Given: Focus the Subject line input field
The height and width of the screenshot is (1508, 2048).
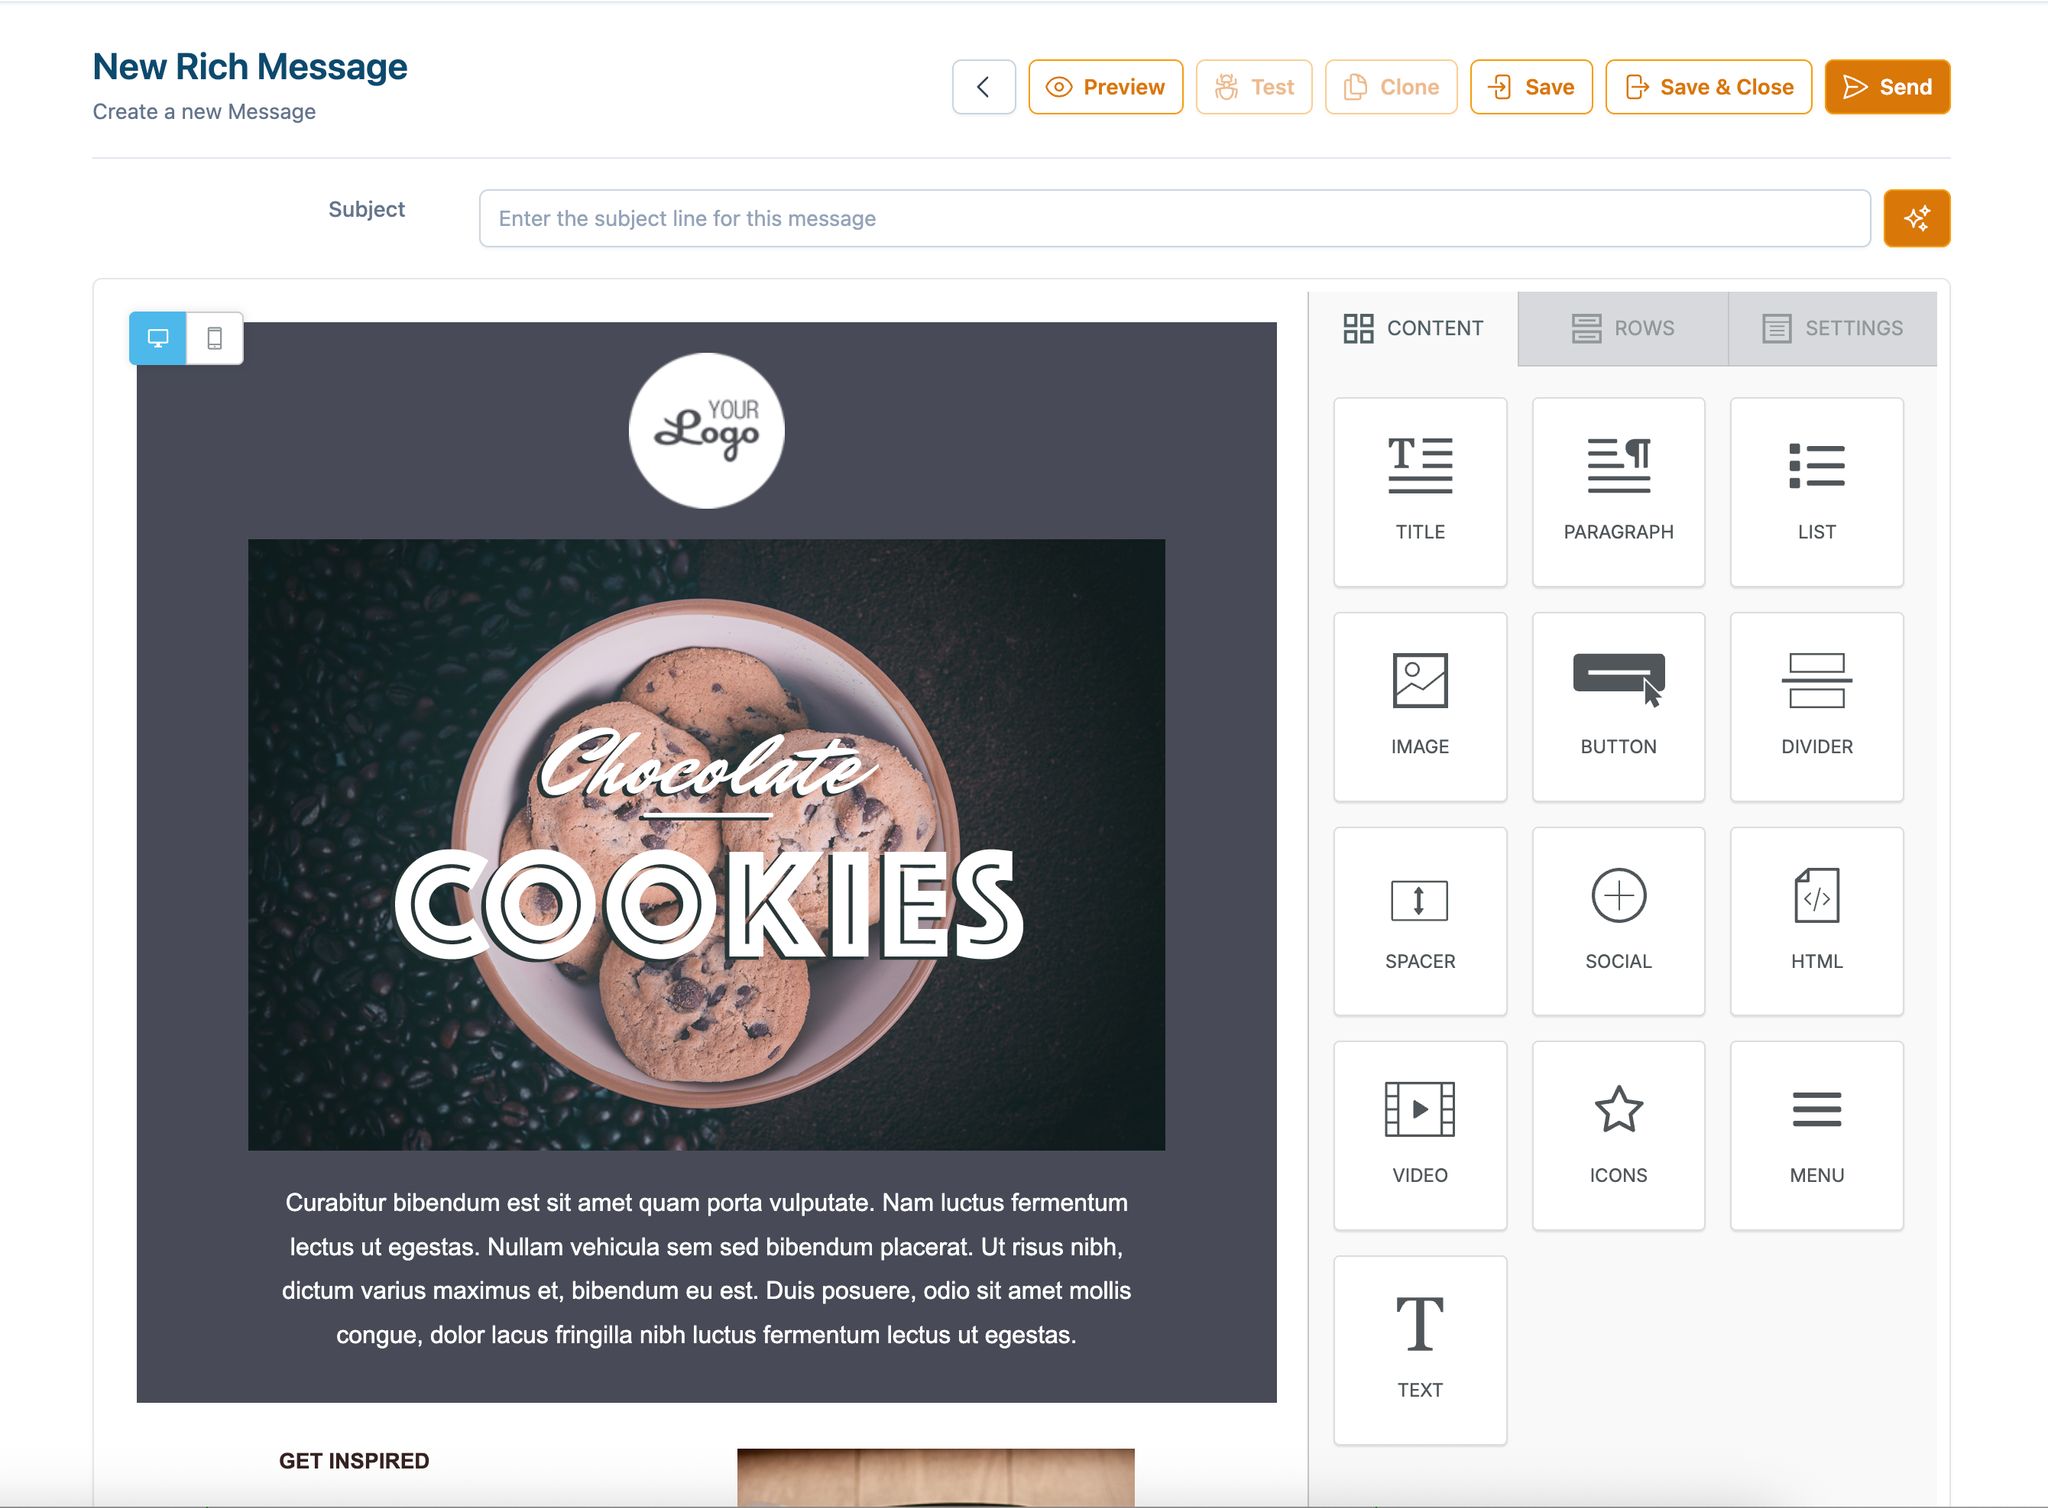Looking at the screenshot, I should pyautogui.click(x=1174, y=218).
